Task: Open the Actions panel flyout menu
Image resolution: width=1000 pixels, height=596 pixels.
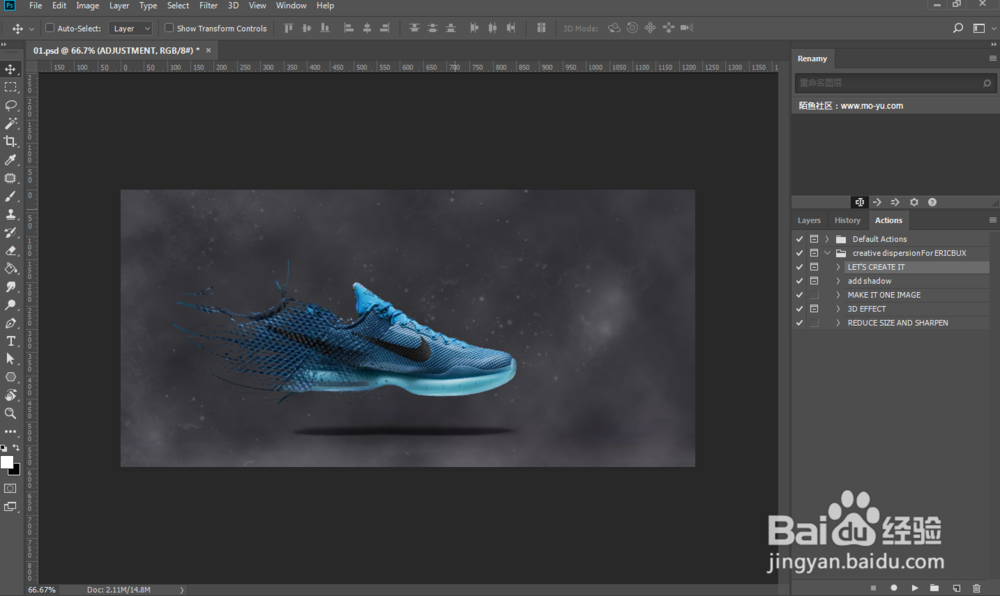Action: [x=992, y=220]
